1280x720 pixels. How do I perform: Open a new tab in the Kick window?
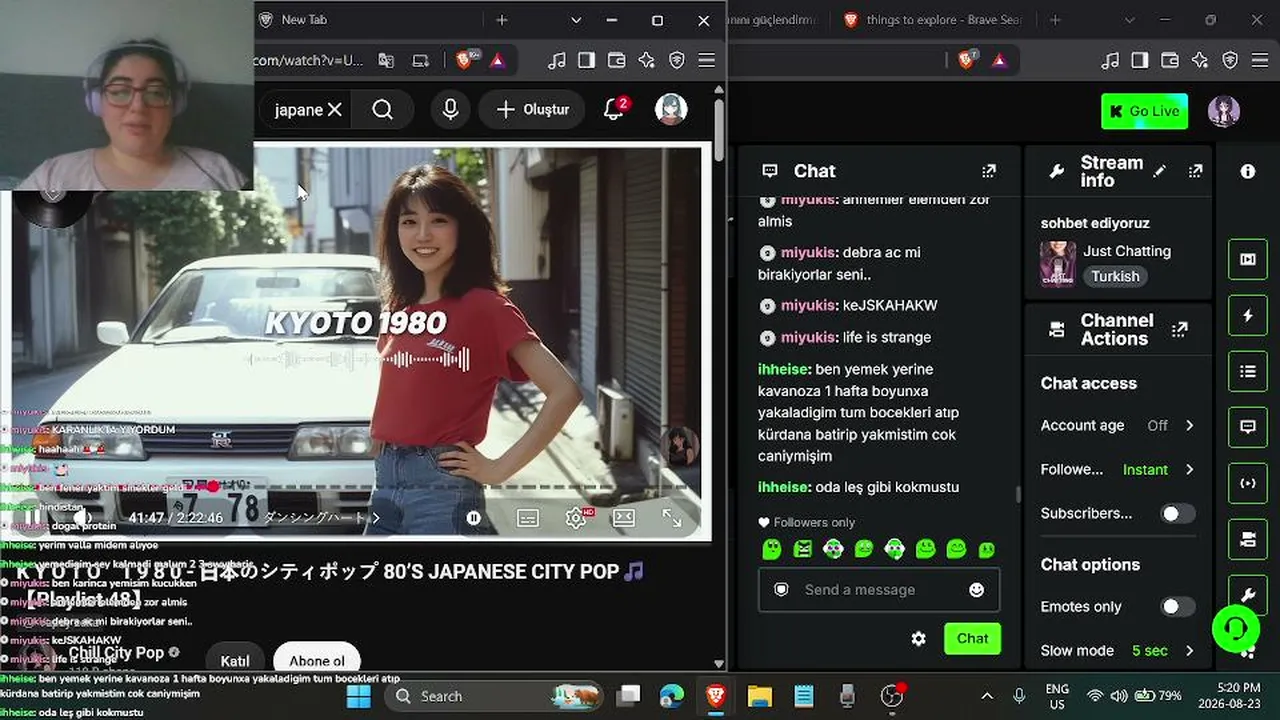click(1055, 20)
